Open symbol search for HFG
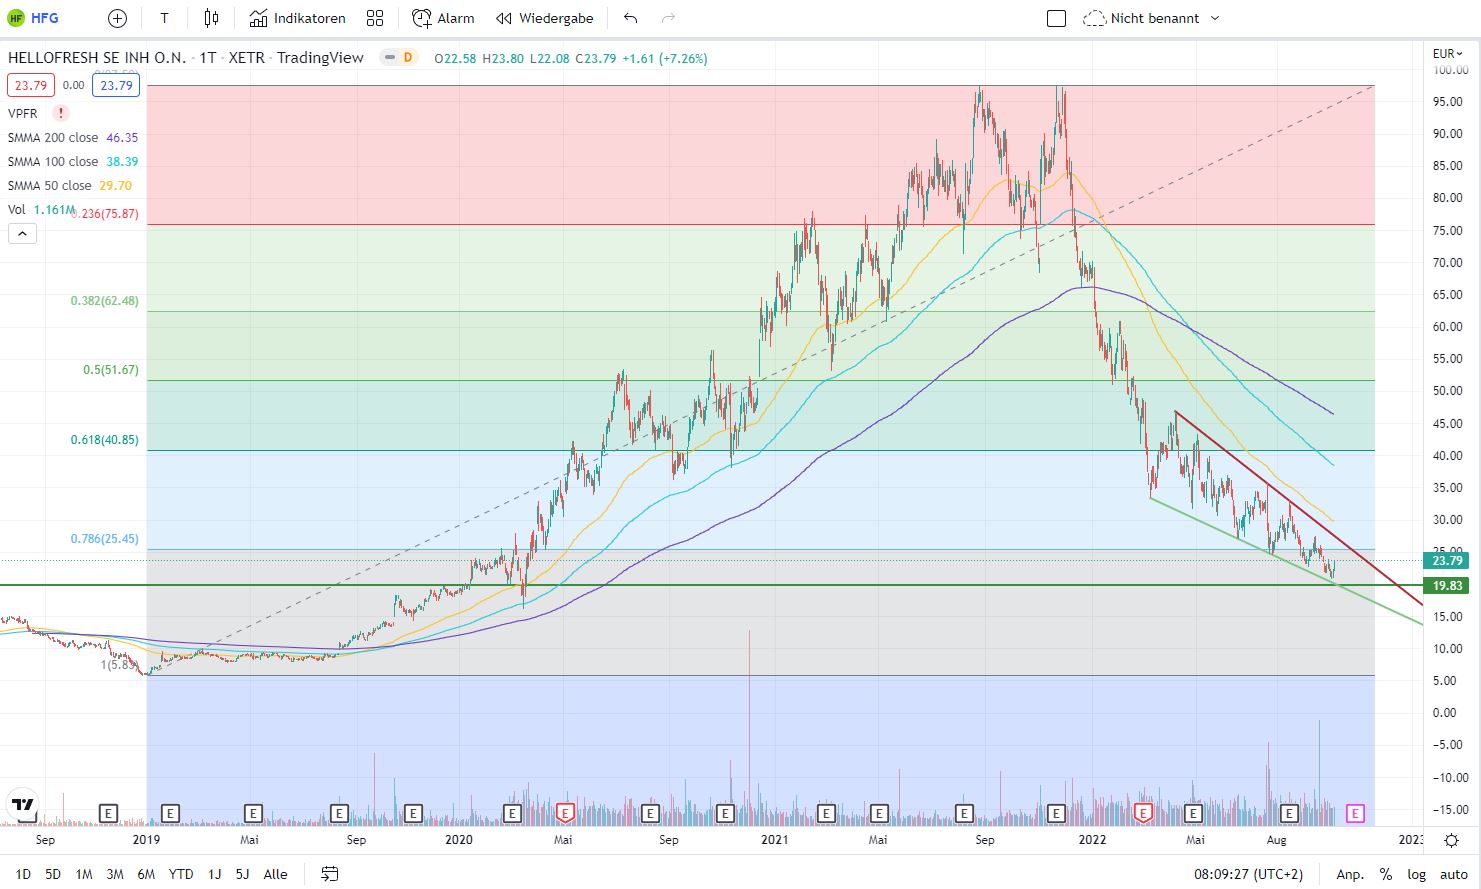Screen dimensions: 1481x889 (x=33, y=18)
